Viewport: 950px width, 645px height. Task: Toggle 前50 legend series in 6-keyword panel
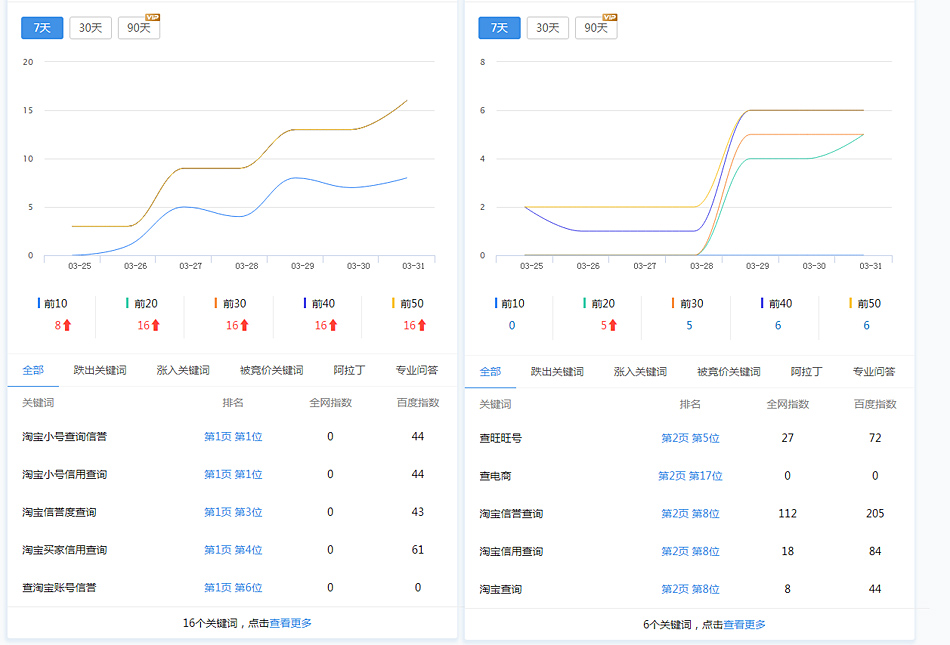[x=851, y=303]
